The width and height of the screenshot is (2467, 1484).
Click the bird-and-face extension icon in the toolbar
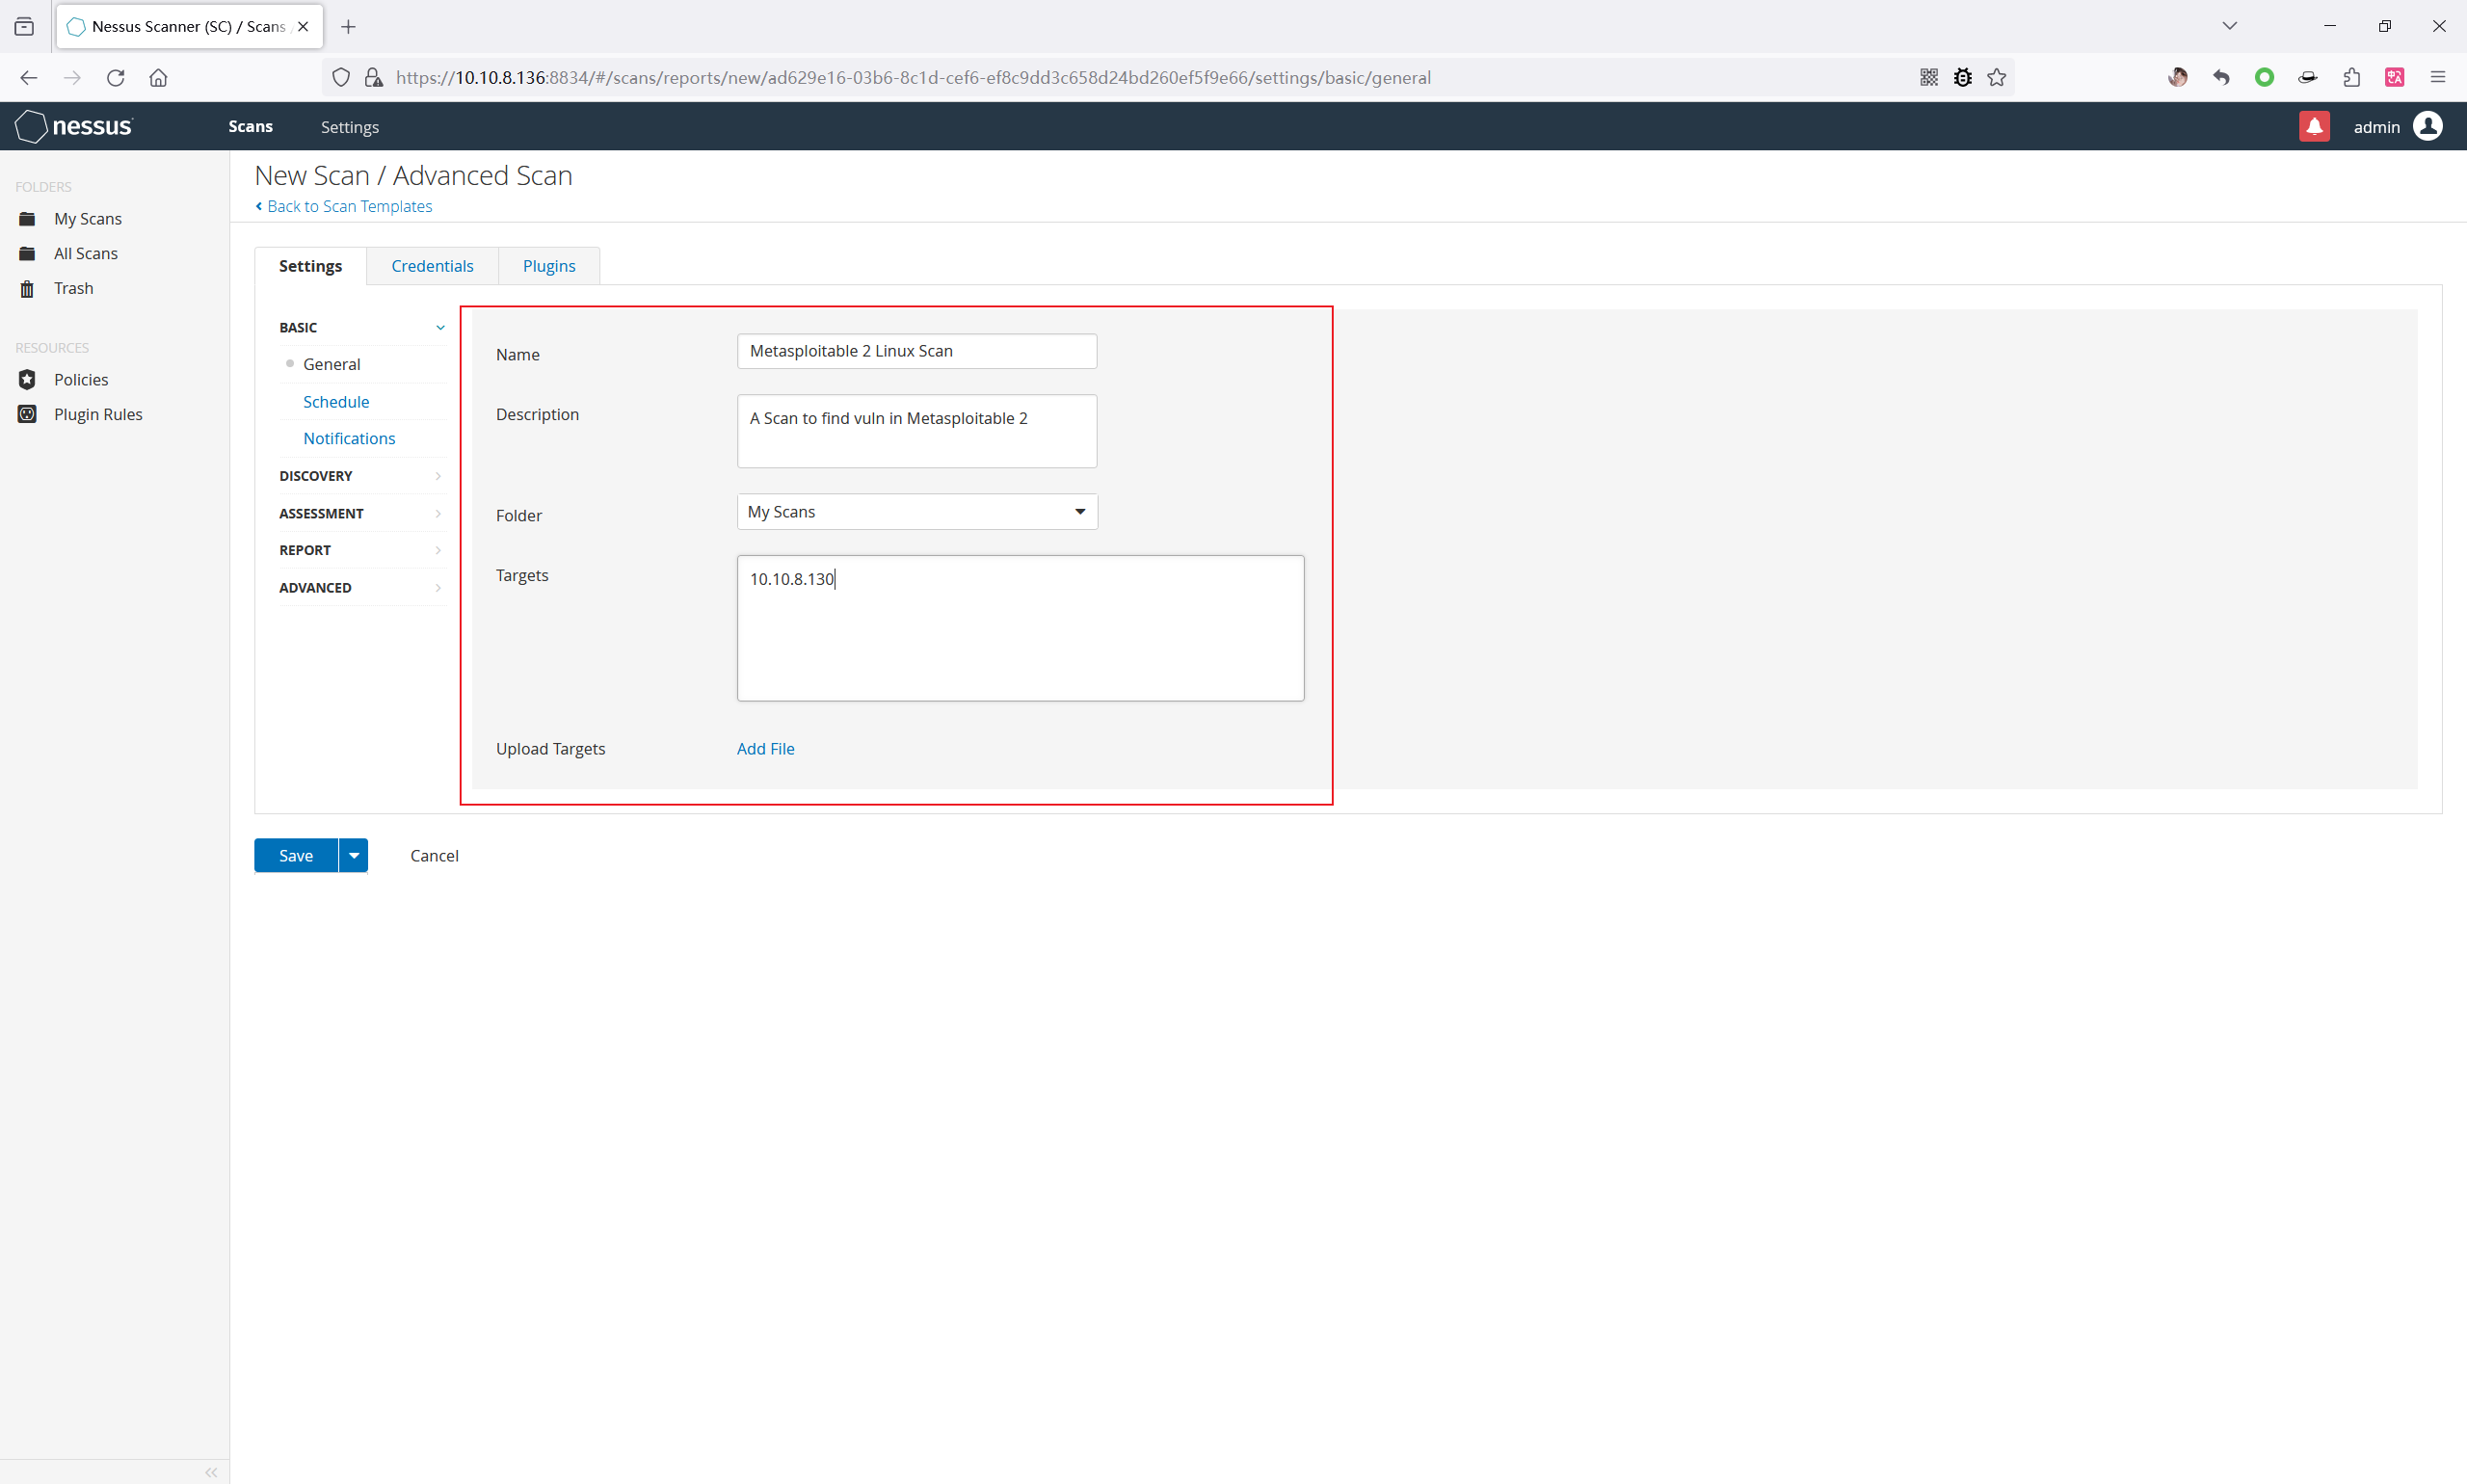click(2178, 78)
